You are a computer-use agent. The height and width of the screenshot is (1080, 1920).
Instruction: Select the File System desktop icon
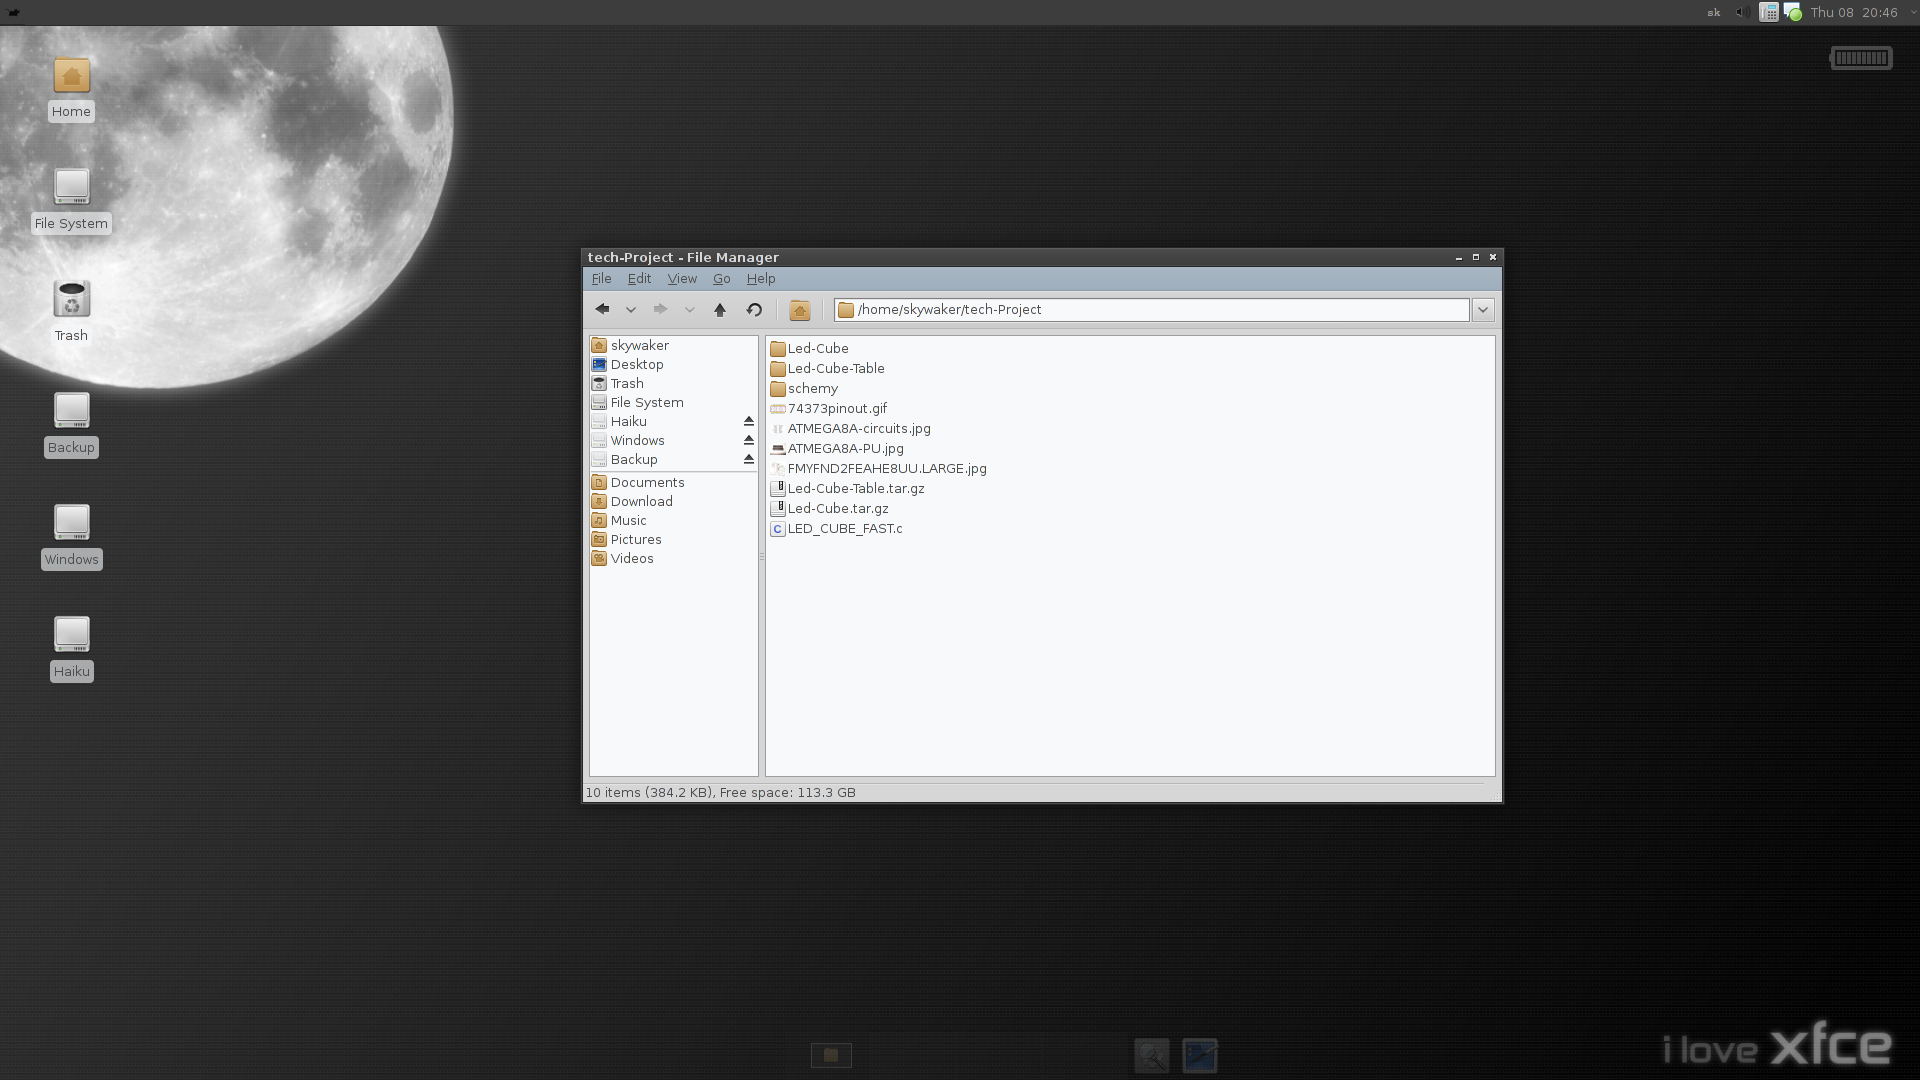pyautogui.click(x=71, y=201)
